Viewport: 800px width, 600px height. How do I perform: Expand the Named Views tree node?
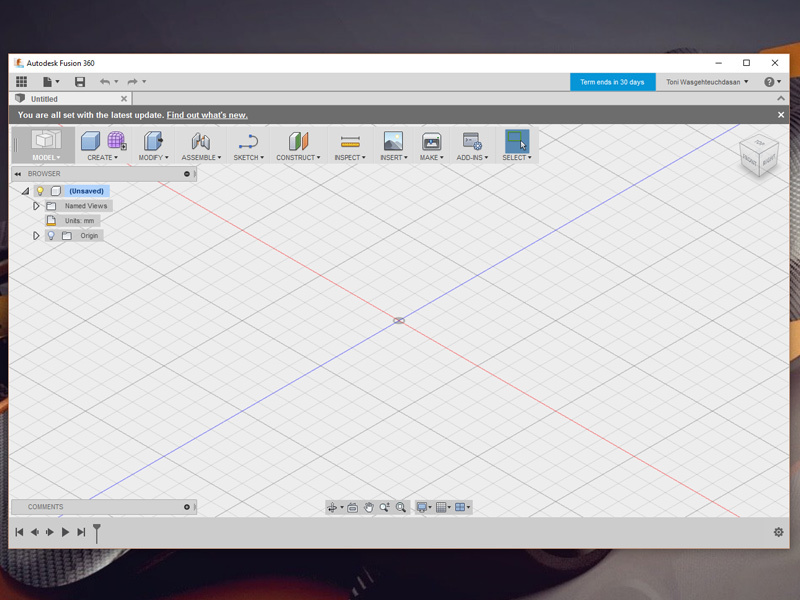tap(36, 206)
